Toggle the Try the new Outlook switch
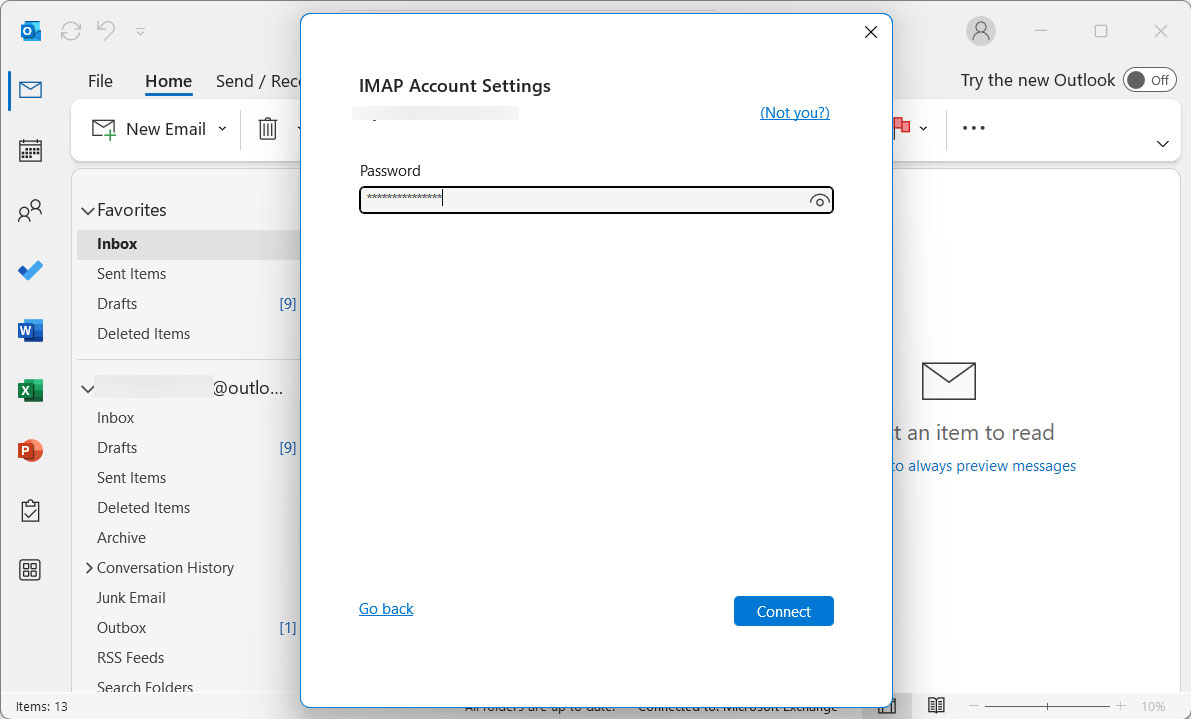This screenshot has height=719, width=1191. tap(1149, 79)
